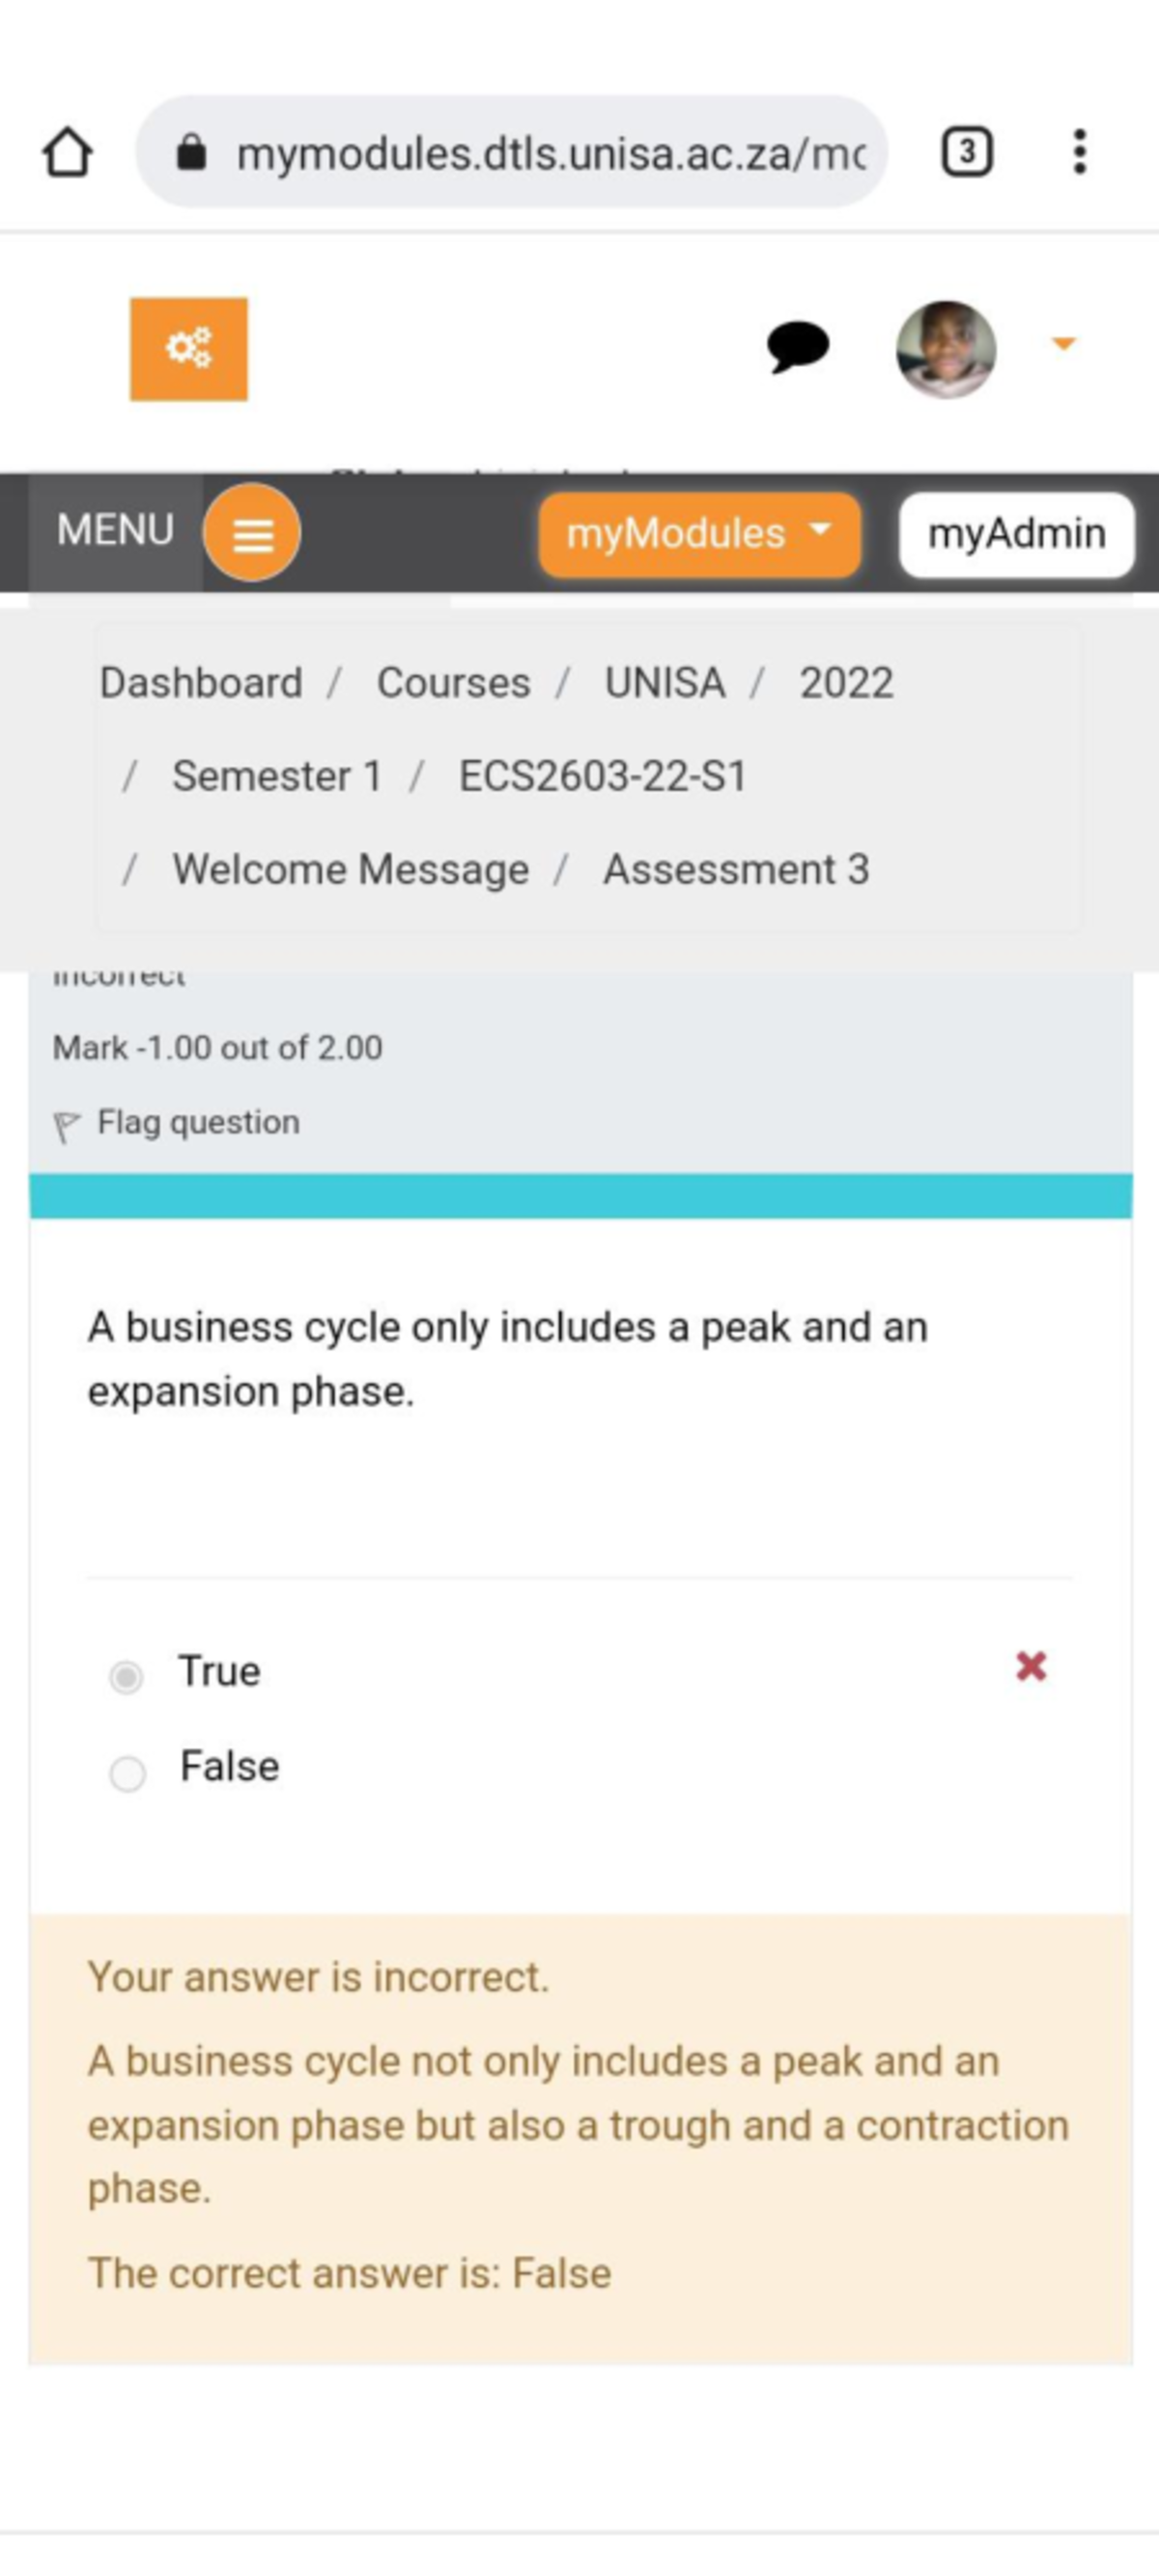Viewport: 1159px width, 2576px height.
Task: Click the flag icon to flag question
Action: click(x=66, y=1125)
